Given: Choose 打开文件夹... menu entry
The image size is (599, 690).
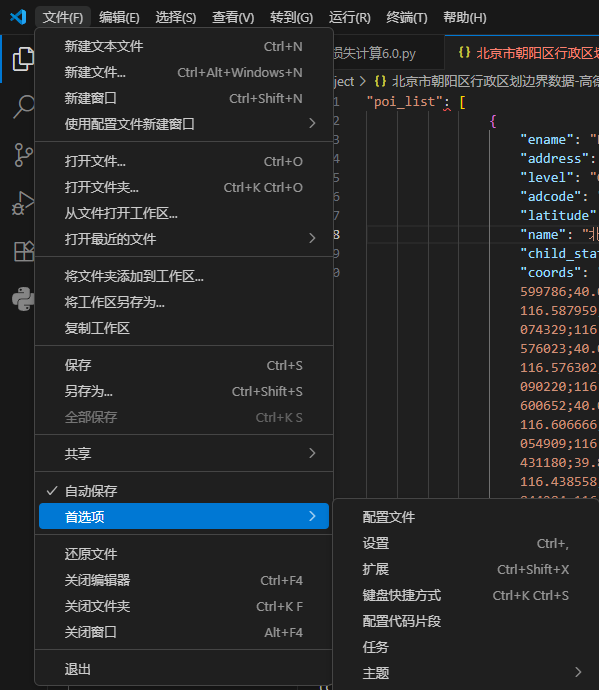Looking at the screenshot, I should tap(184, 187).
